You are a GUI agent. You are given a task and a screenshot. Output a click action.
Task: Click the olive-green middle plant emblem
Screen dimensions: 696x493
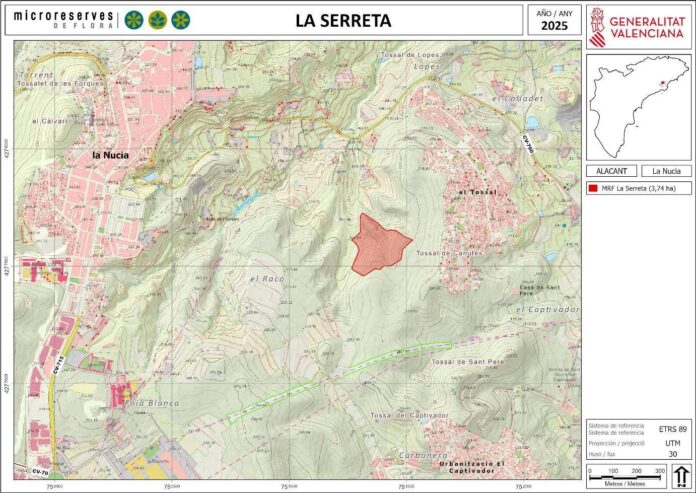tap(157, 20)
